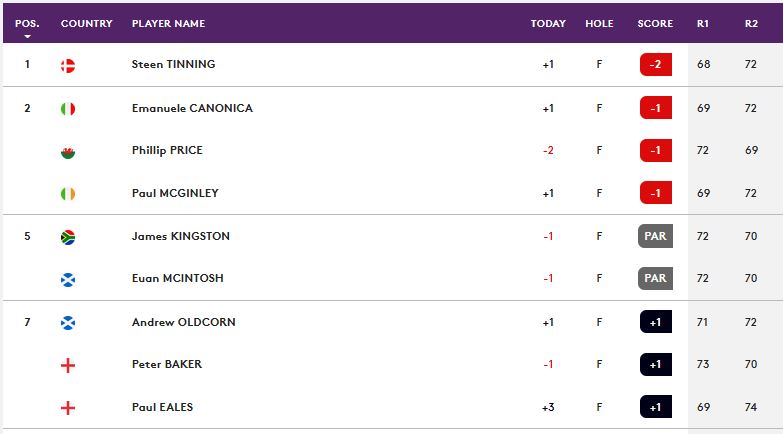Click Italy flag beside Emanuele Canonica

coord(68,108)
